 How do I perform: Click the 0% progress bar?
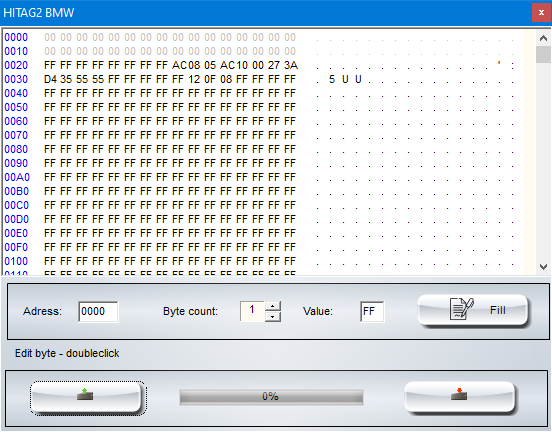271,397
